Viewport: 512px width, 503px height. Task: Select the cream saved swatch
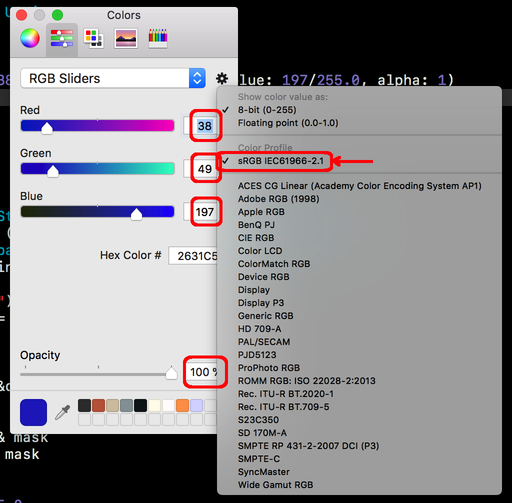tap(154, 406)
